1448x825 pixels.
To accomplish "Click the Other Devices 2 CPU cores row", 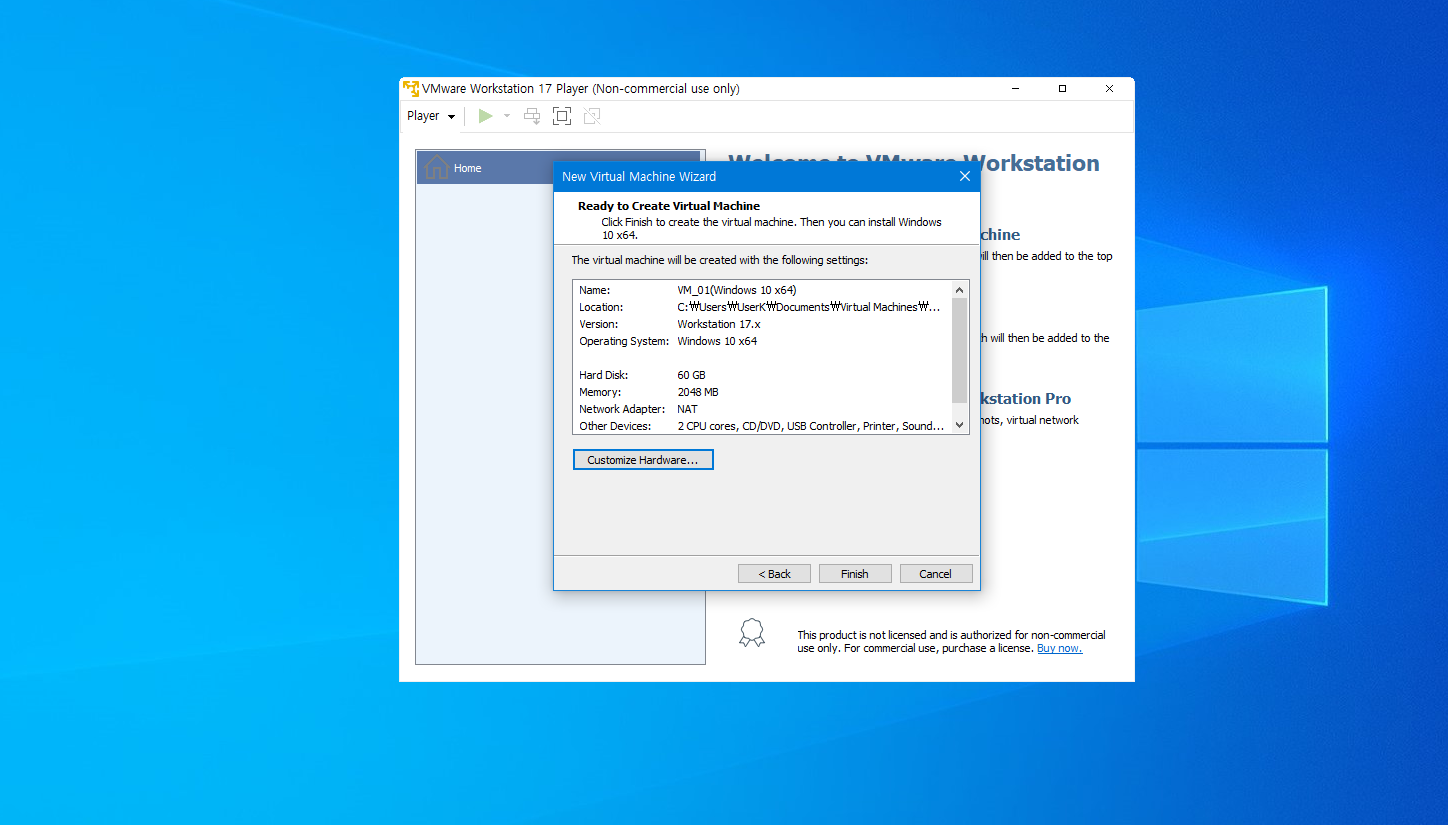I will click(763, 426).
